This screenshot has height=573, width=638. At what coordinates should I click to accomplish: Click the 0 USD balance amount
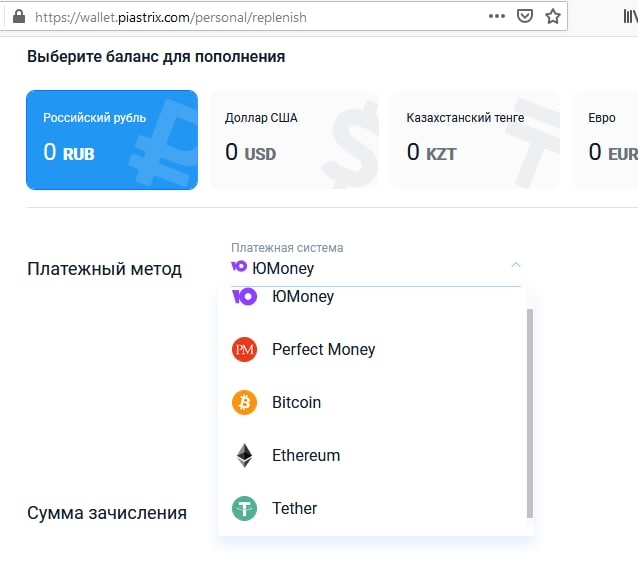point(251,152)
